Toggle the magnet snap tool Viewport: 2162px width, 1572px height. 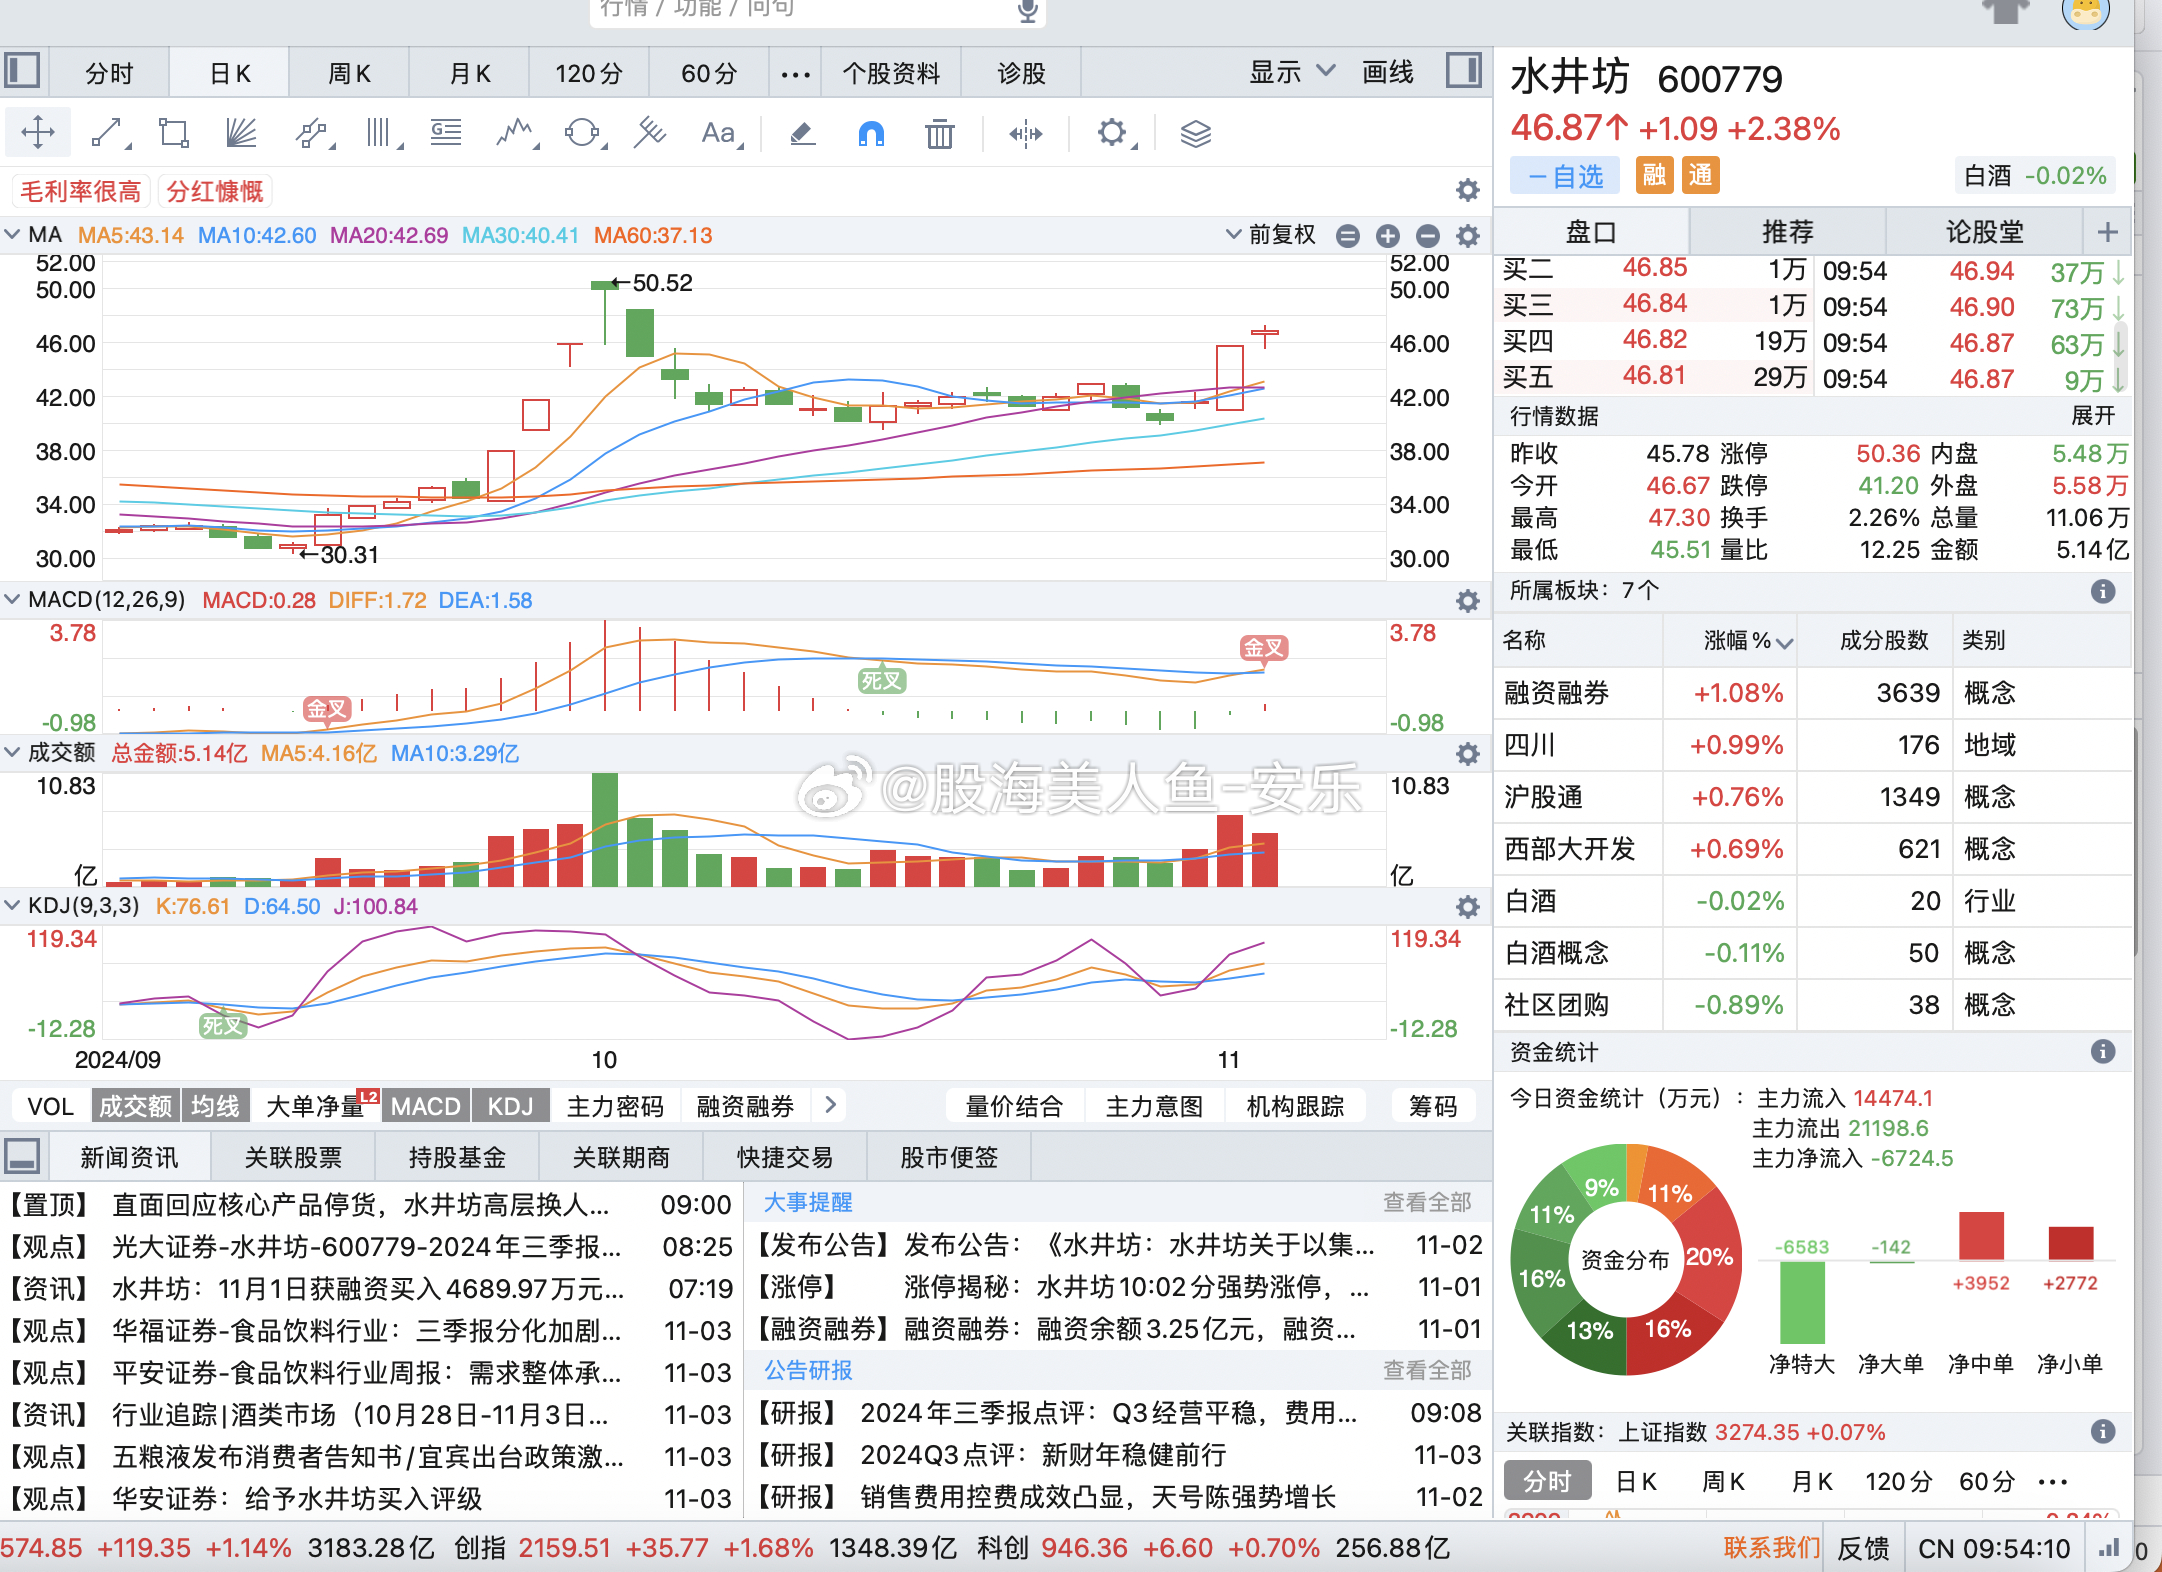pyautogui.click(x=871, y=133)
